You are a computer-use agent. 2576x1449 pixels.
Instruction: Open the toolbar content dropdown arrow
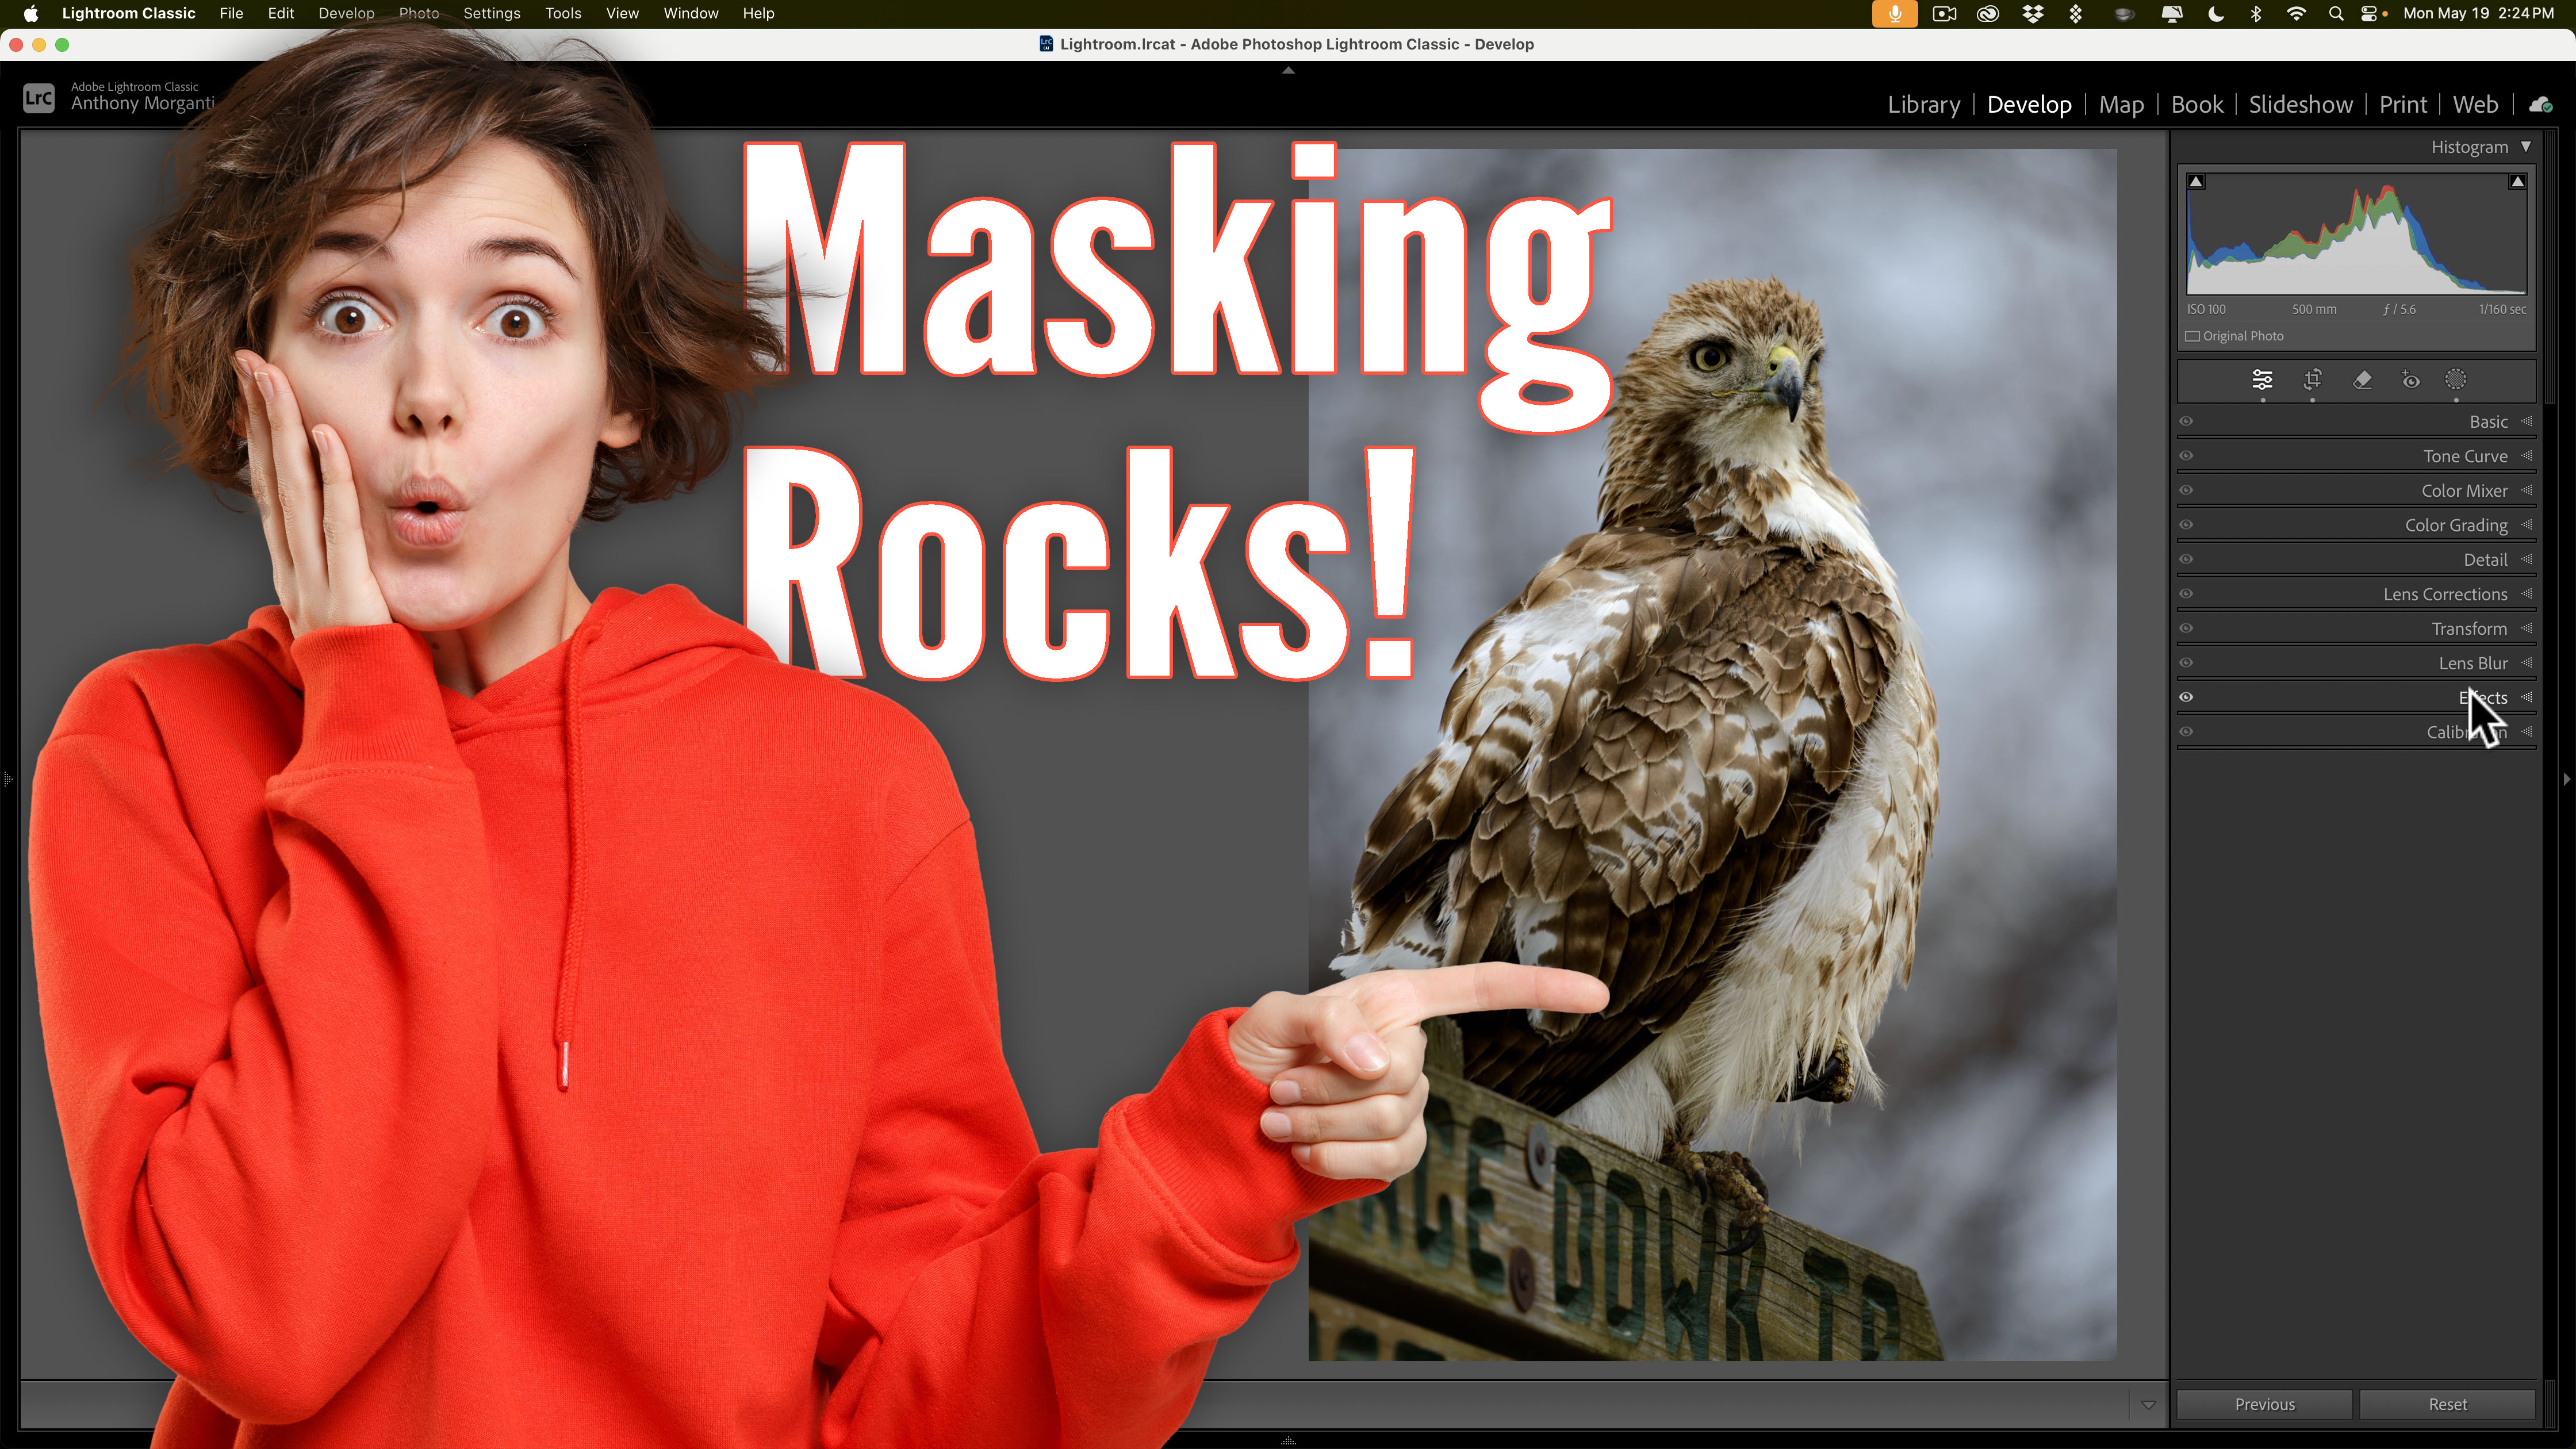(x=2148, y=1405)
